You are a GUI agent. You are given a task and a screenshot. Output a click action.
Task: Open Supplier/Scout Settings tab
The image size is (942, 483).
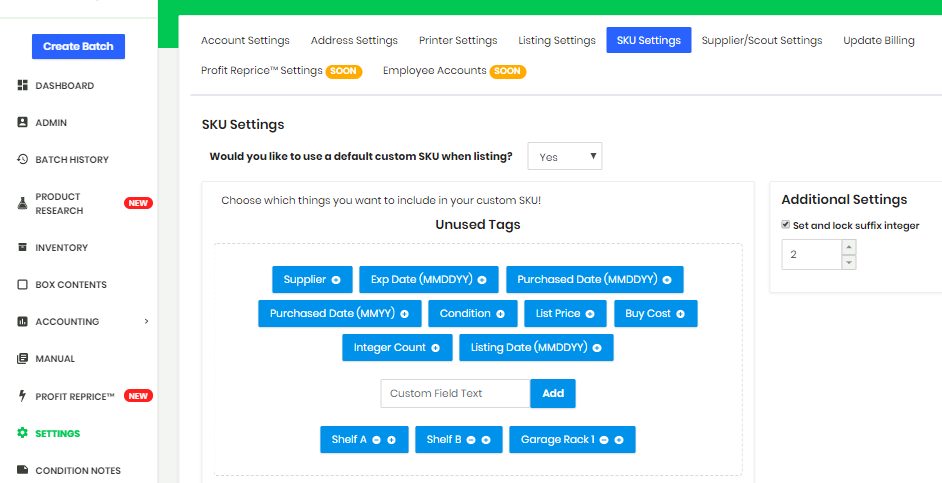click(762, 40)
